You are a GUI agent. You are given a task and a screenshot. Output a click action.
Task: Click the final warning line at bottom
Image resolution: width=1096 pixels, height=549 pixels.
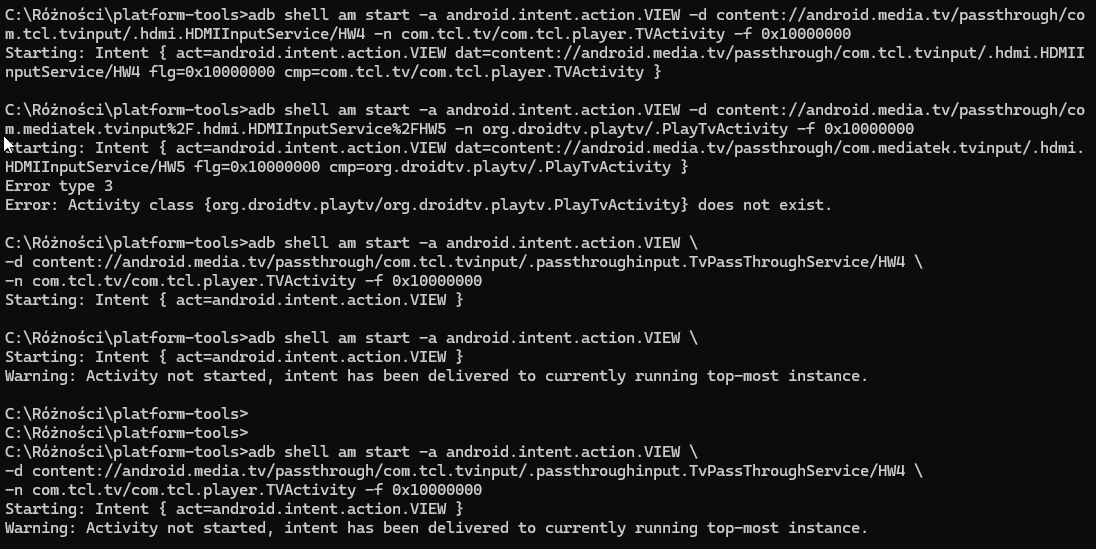[x=436, y=528]
